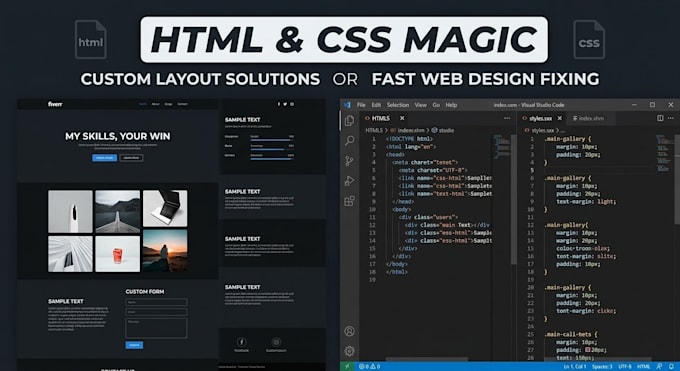Open the Search magnifier in activity bar
This screenshot has height=371, width=680.
click(x=349, y=141)
